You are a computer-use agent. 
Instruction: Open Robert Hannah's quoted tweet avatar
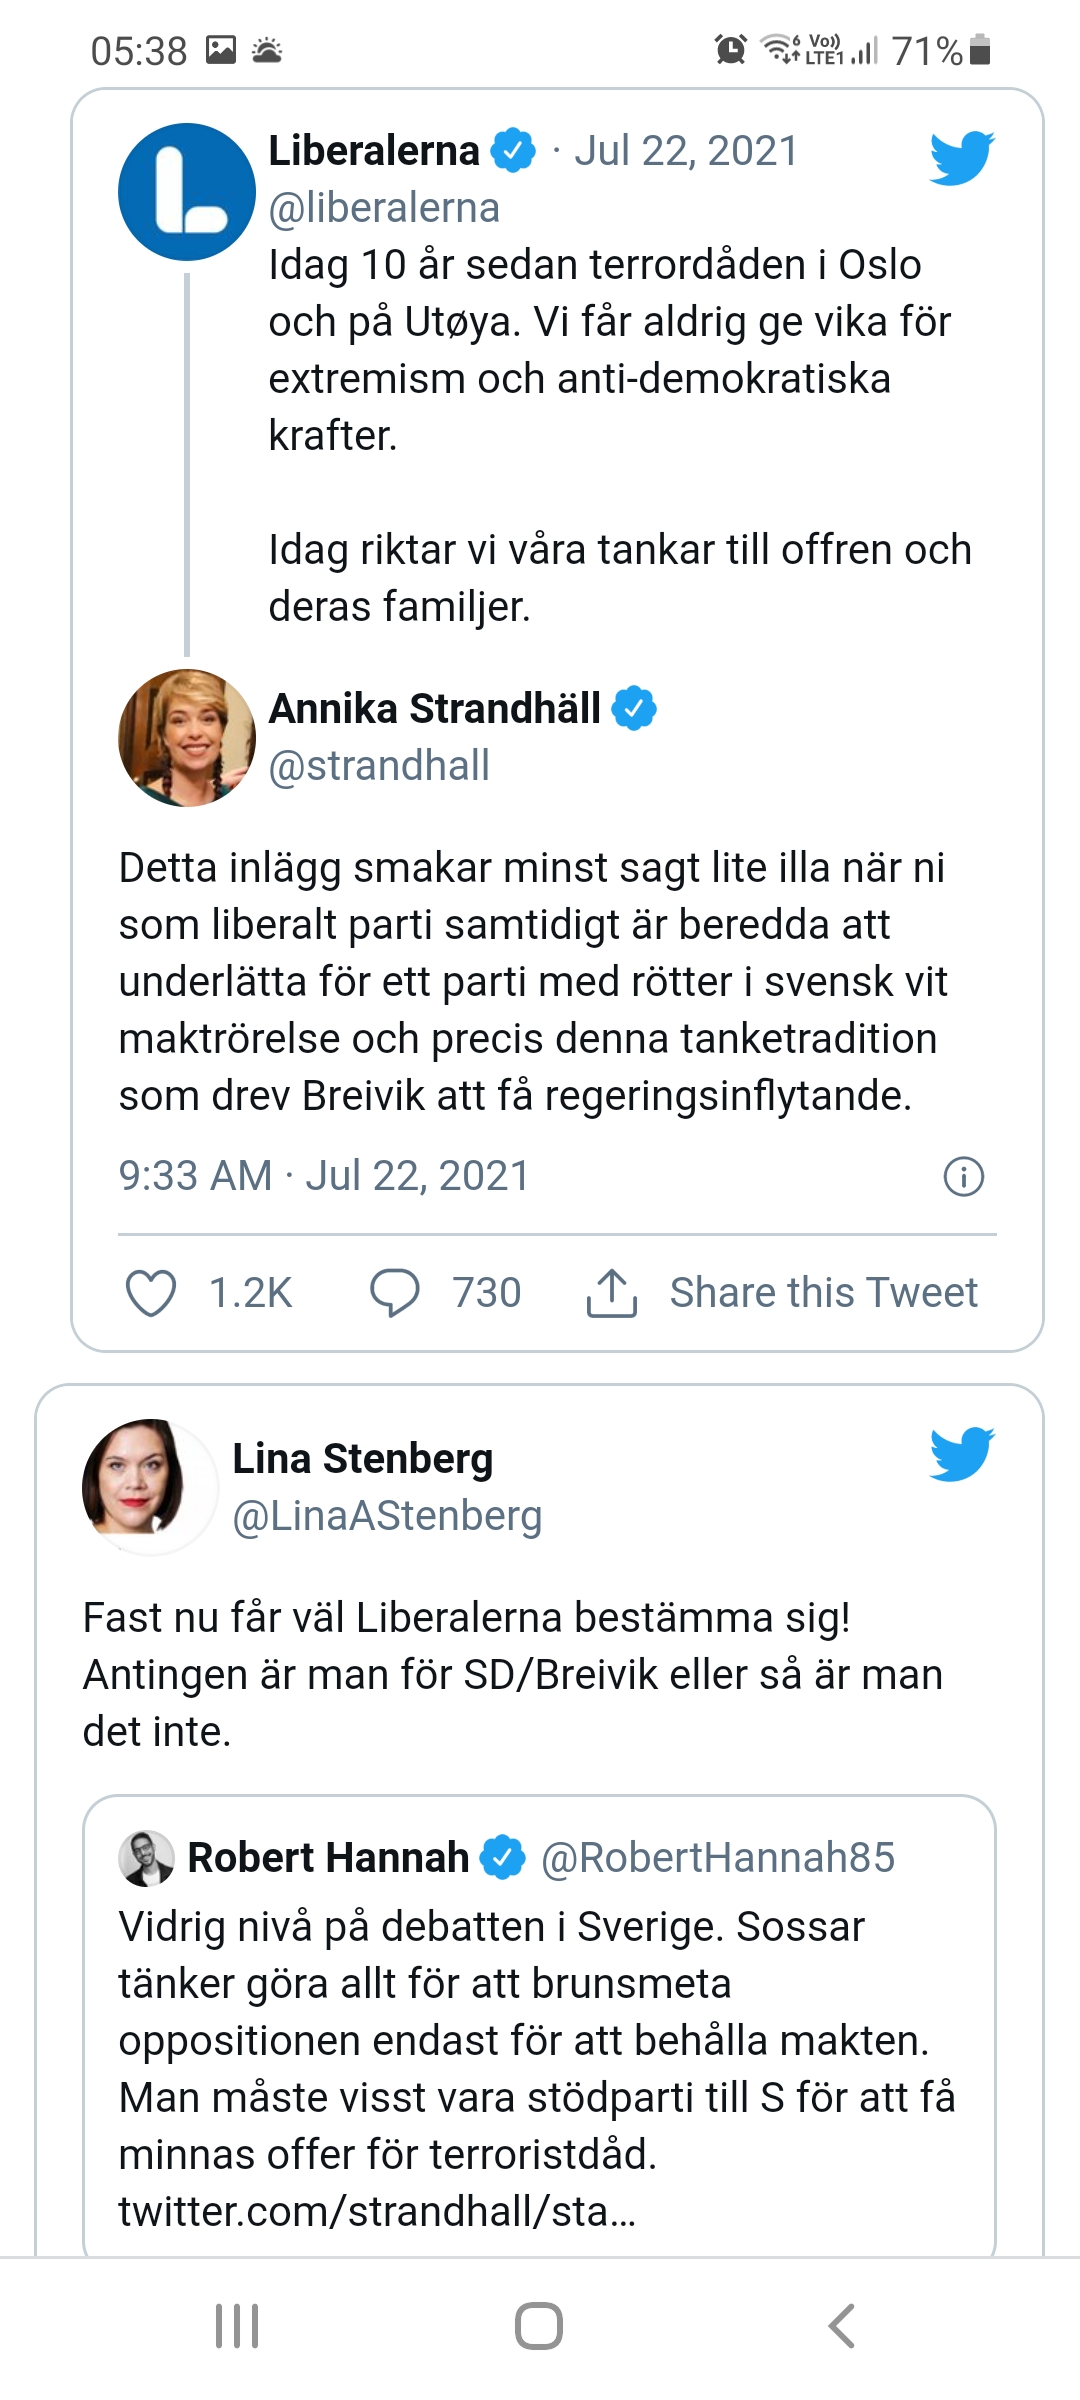coord(146,1858)
